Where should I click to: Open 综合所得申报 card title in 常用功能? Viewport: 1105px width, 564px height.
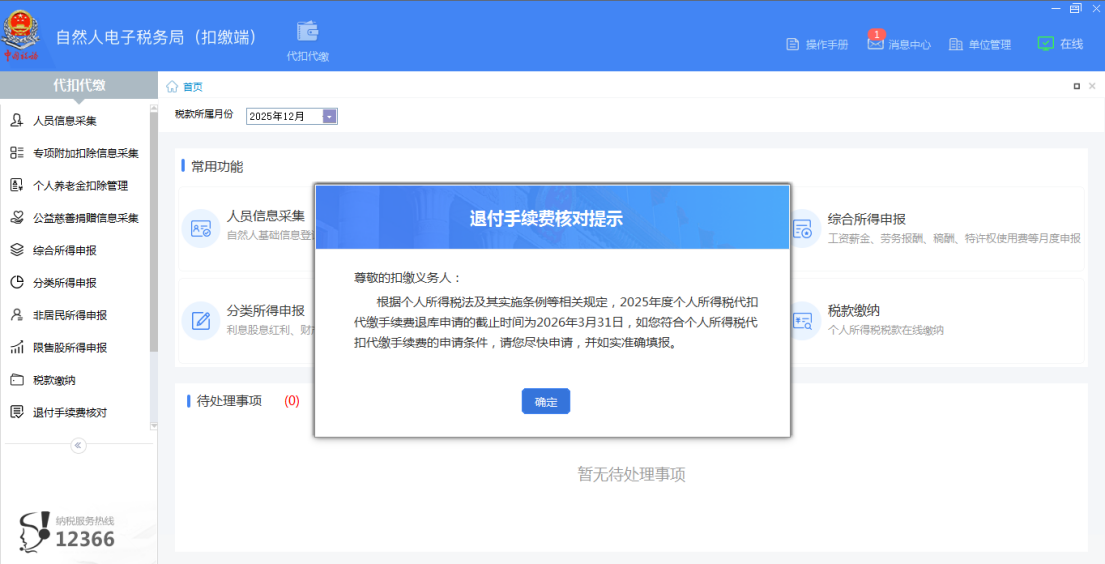tap(866, 219)
